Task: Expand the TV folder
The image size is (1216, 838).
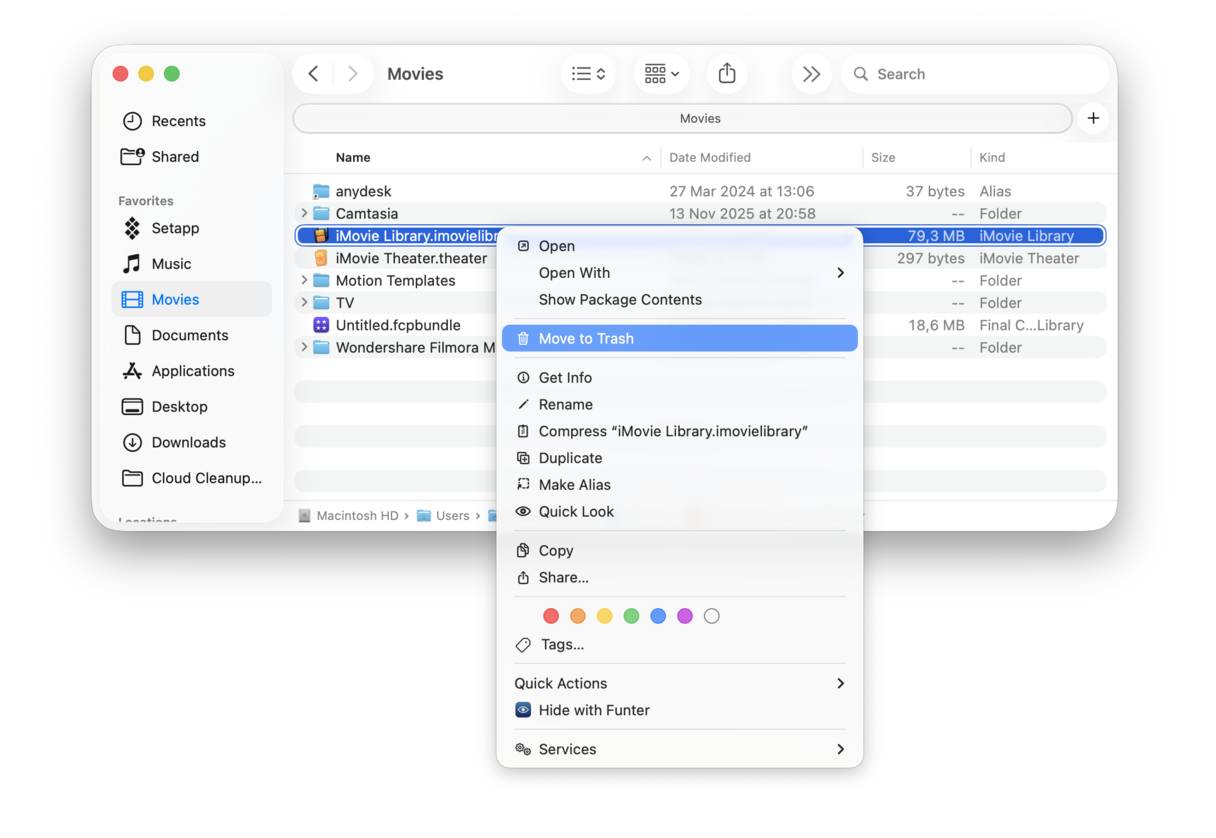Action: 304,302
